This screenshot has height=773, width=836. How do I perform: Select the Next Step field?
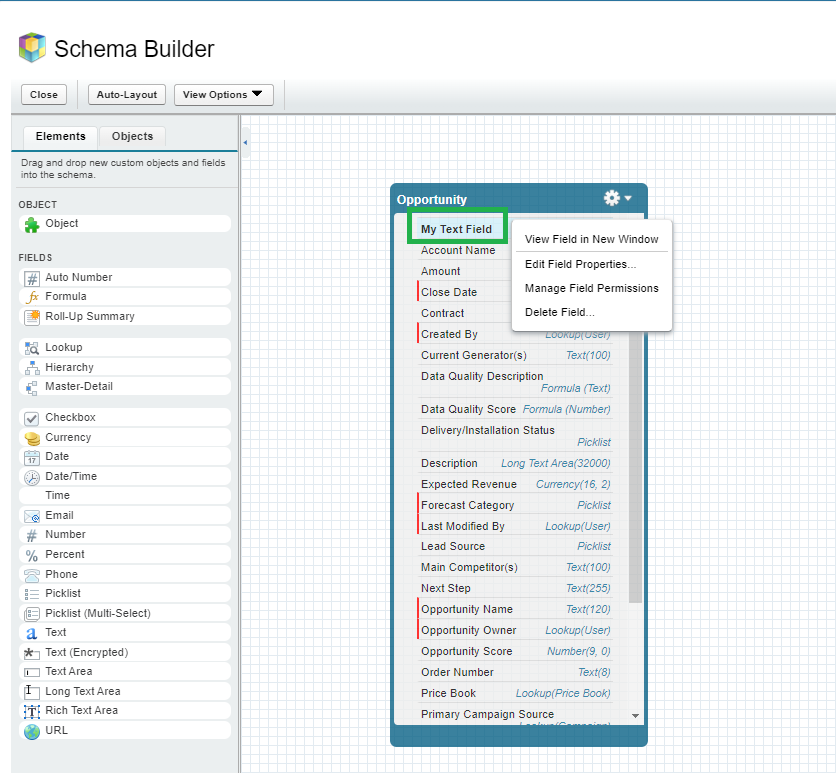click(x=515, y=588)
